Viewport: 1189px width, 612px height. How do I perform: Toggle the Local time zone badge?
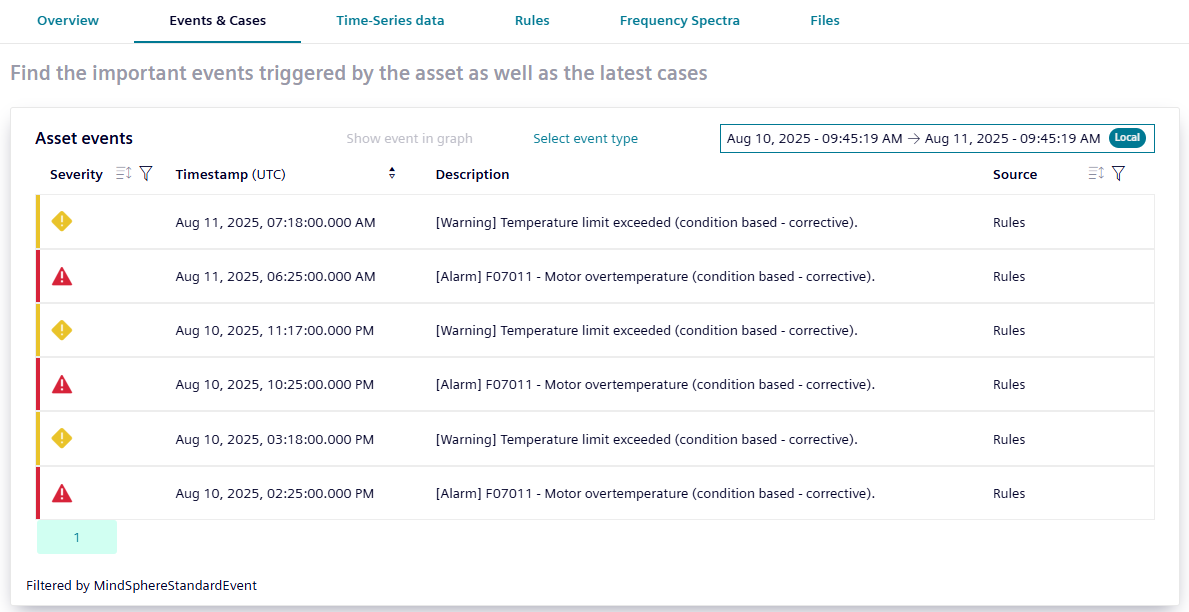(x=1127, y=138)
